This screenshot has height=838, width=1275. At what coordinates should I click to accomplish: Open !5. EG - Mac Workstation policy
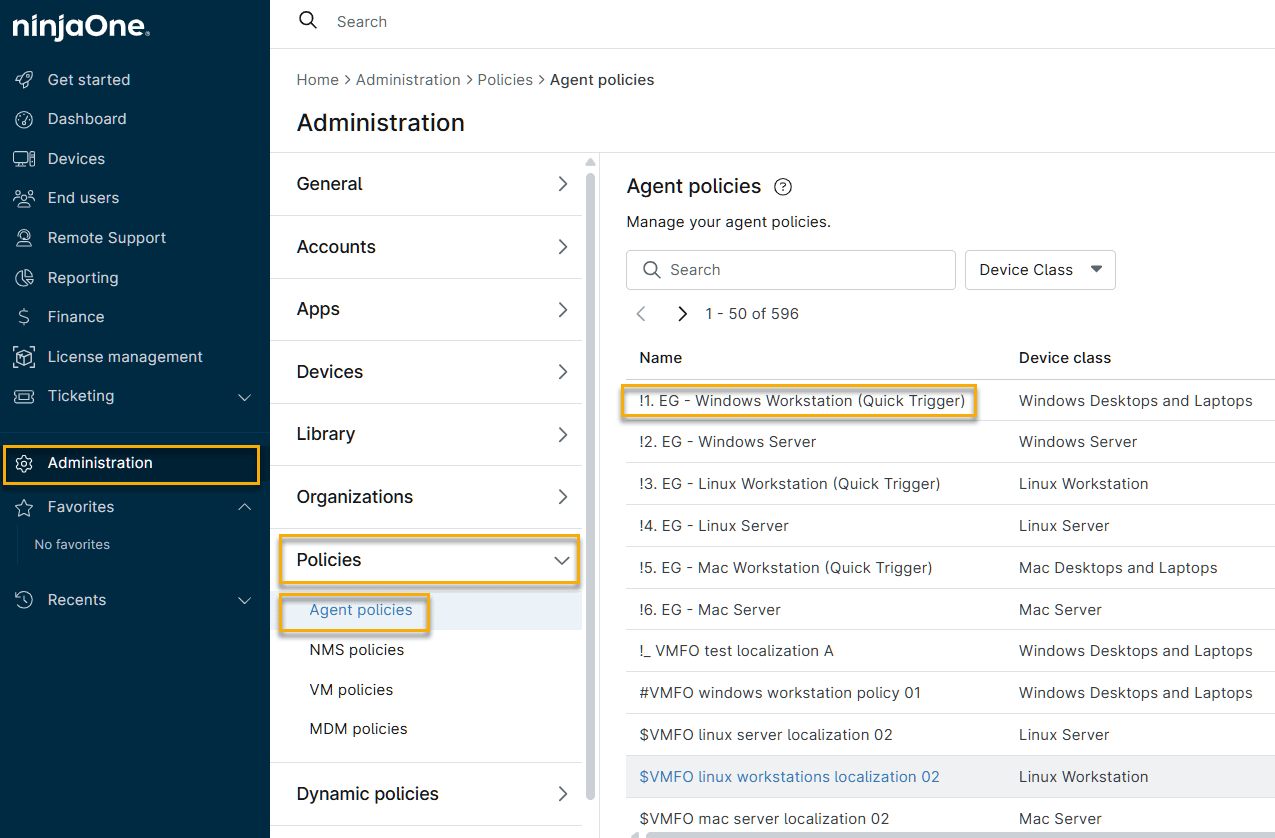(x=786, y=568)
